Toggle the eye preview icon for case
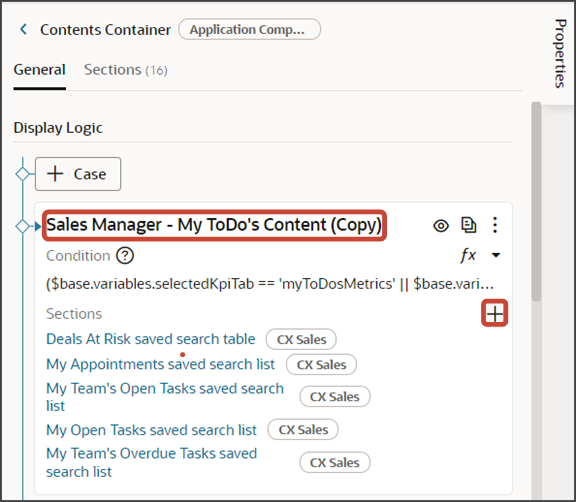Image resolution: width=576 pixels, height=502 pixels. [441, 225]
